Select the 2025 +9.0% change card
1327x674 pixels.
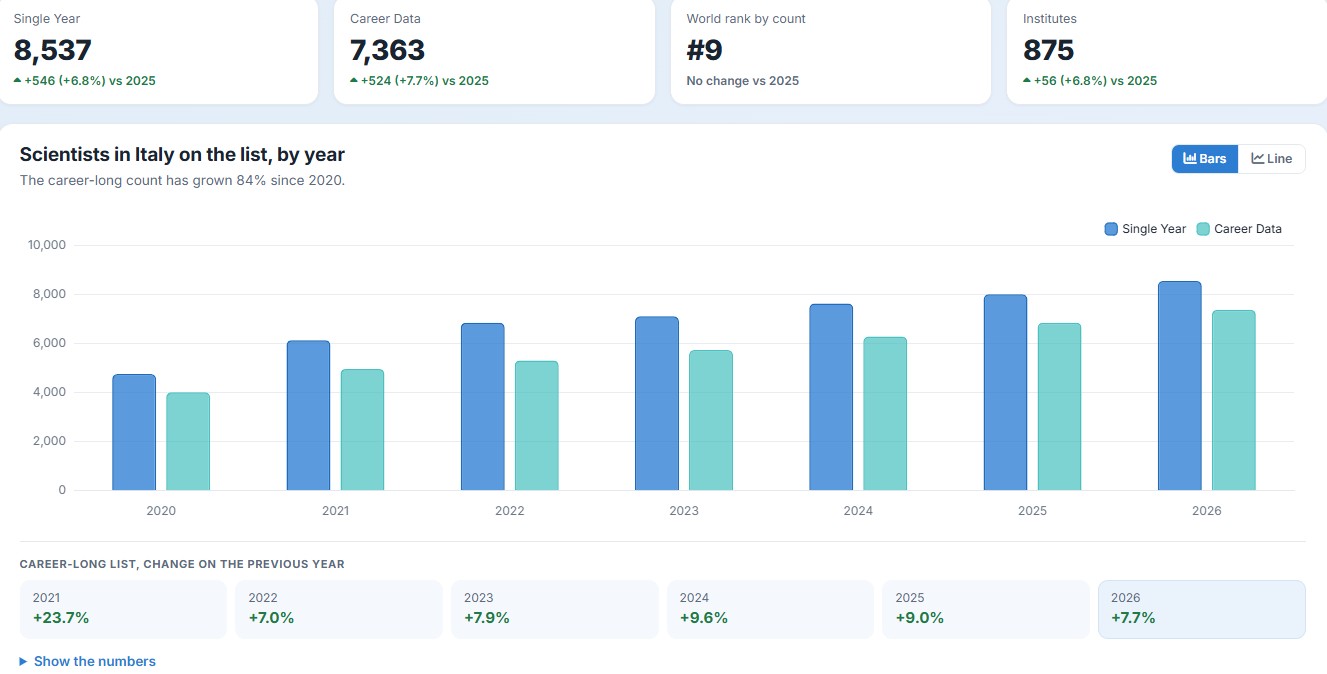click(x=986, y=609)
